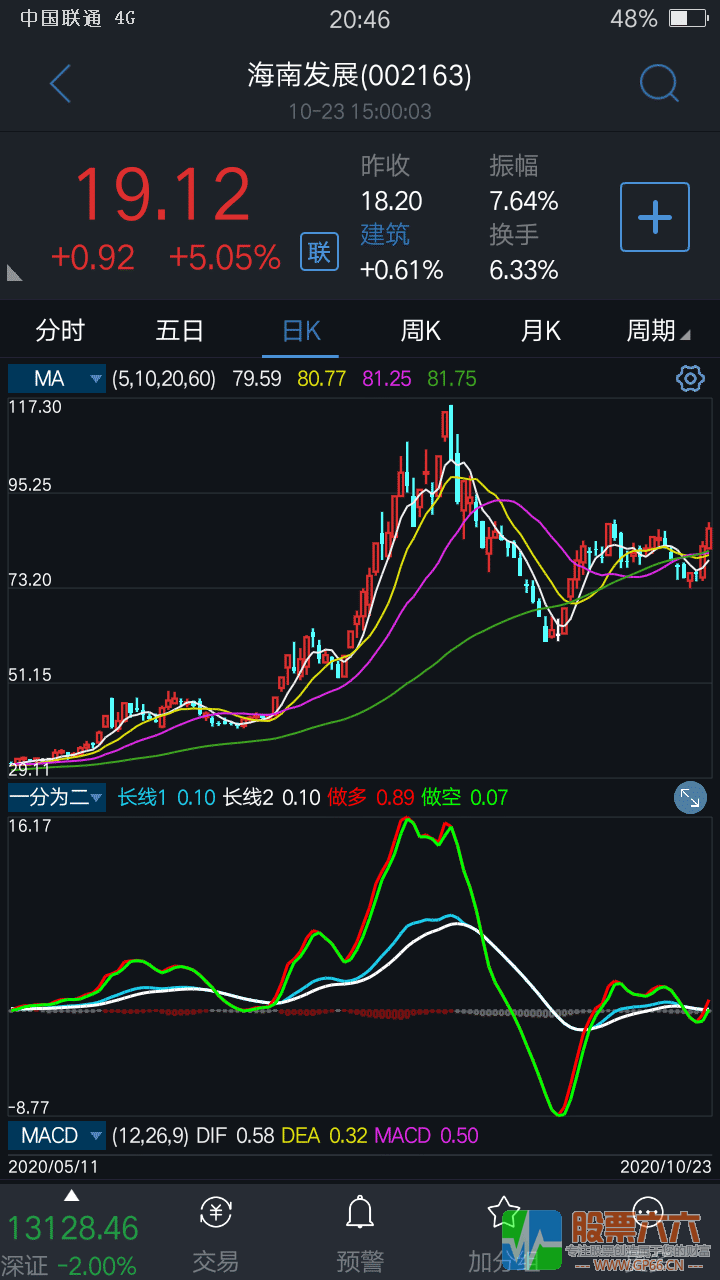Viewport: 720px width, 1280px height.
Task: Tap battery indicator in status bar
Action: click(687, 18)
